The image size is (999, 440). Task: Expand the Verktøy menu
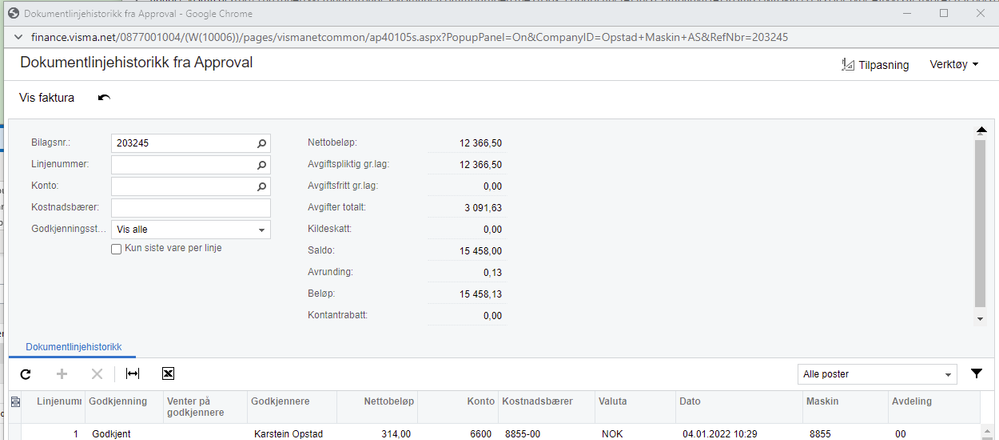tap(954, 65)
